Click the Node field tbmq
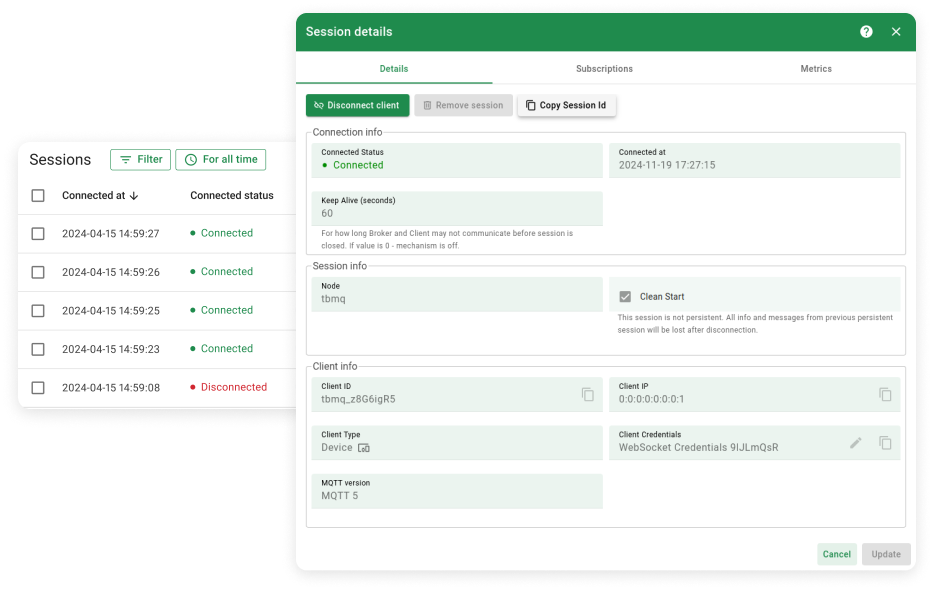 point(457,294)
